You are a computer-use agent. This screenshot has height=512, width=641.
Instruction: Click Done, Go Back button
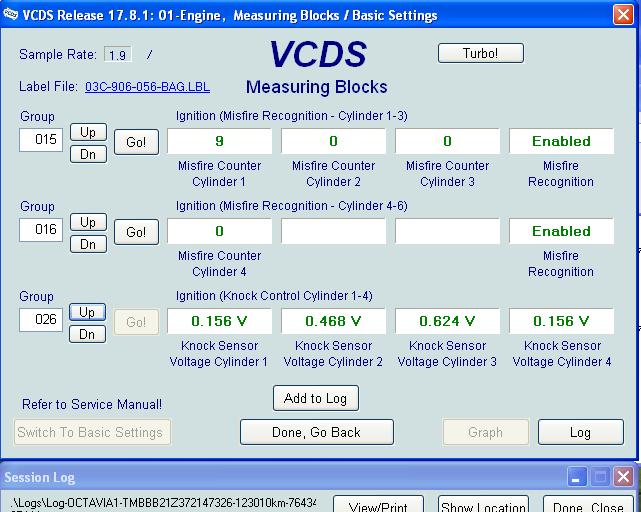click(x=317, y=432)
